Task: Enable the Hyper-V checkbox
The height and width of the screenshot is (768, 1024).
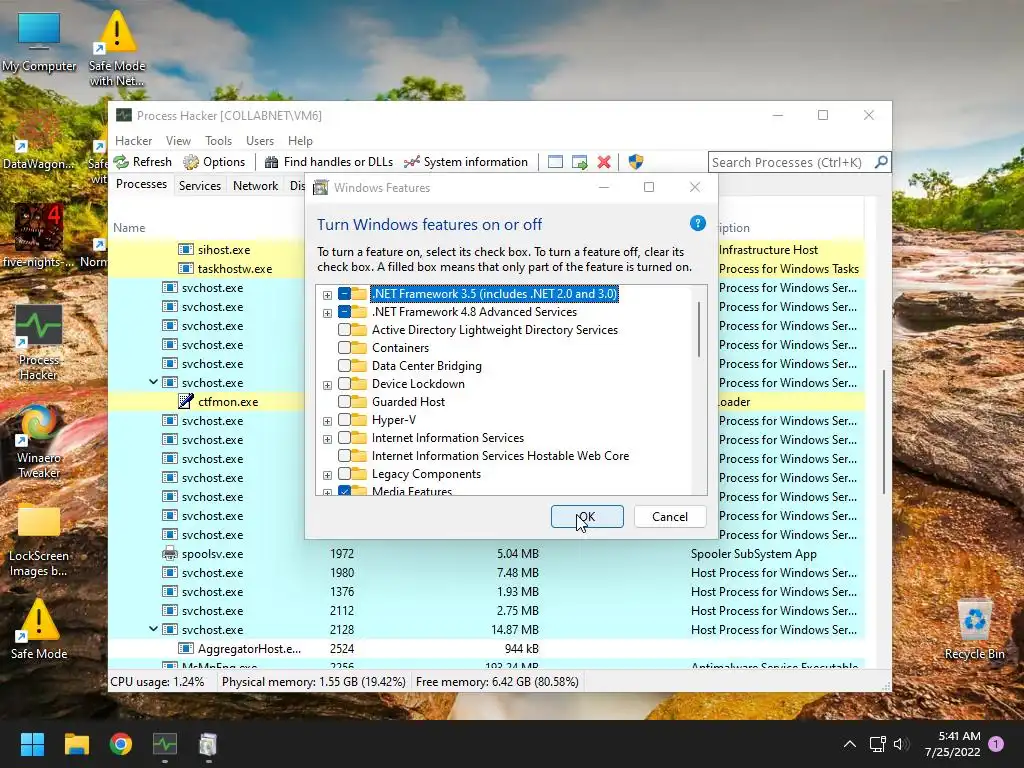Action: click(x=344, y=420)
